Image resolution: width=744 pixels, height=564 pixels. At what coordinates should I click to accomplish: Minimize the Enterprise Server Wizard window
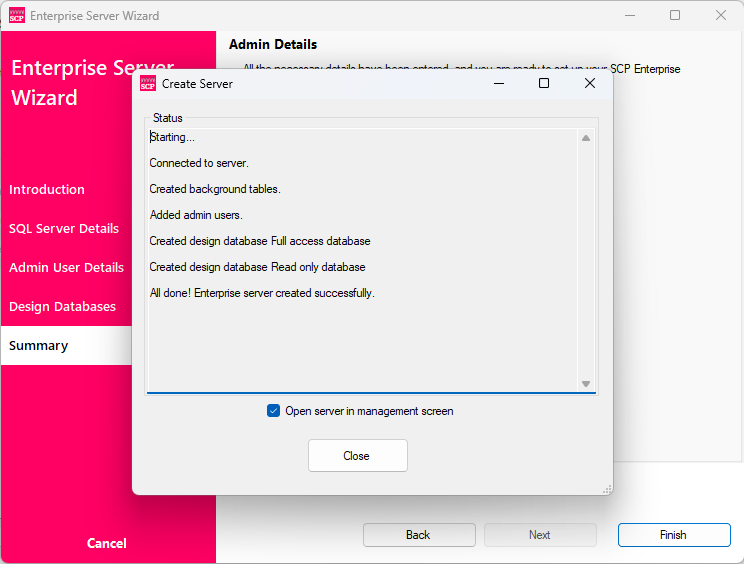[630, 16]
